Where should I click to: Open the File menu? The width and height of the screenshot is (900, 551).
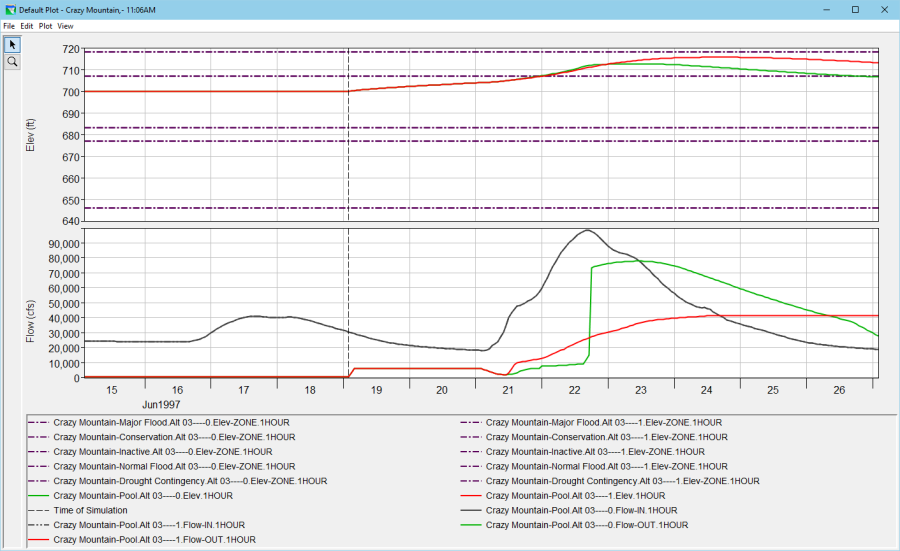click(x=9, y=26)
